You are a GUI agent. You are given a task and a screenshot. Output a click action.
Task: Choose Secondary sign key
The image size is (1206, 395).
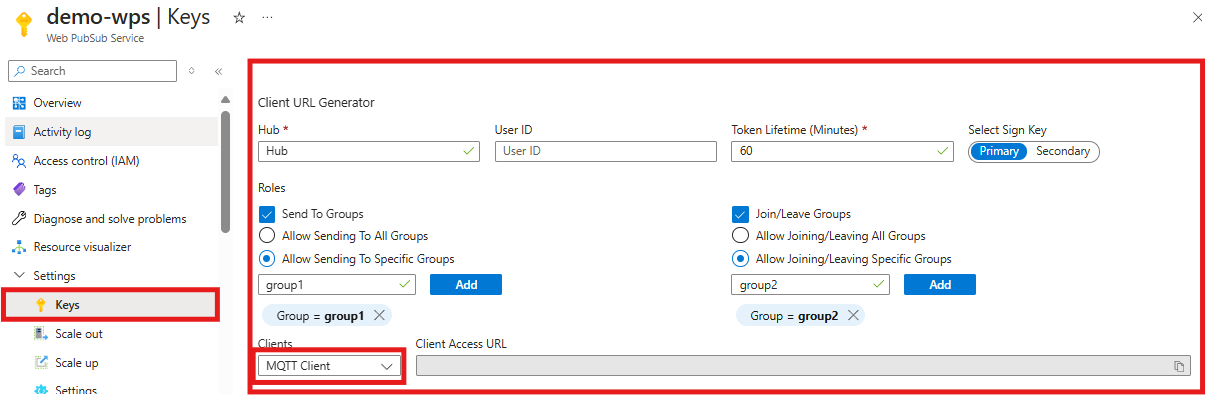1063,151
